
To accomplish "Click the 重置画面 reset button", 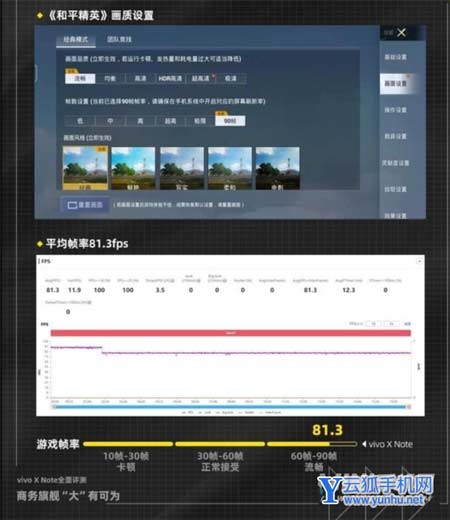I will click(85, 205).
